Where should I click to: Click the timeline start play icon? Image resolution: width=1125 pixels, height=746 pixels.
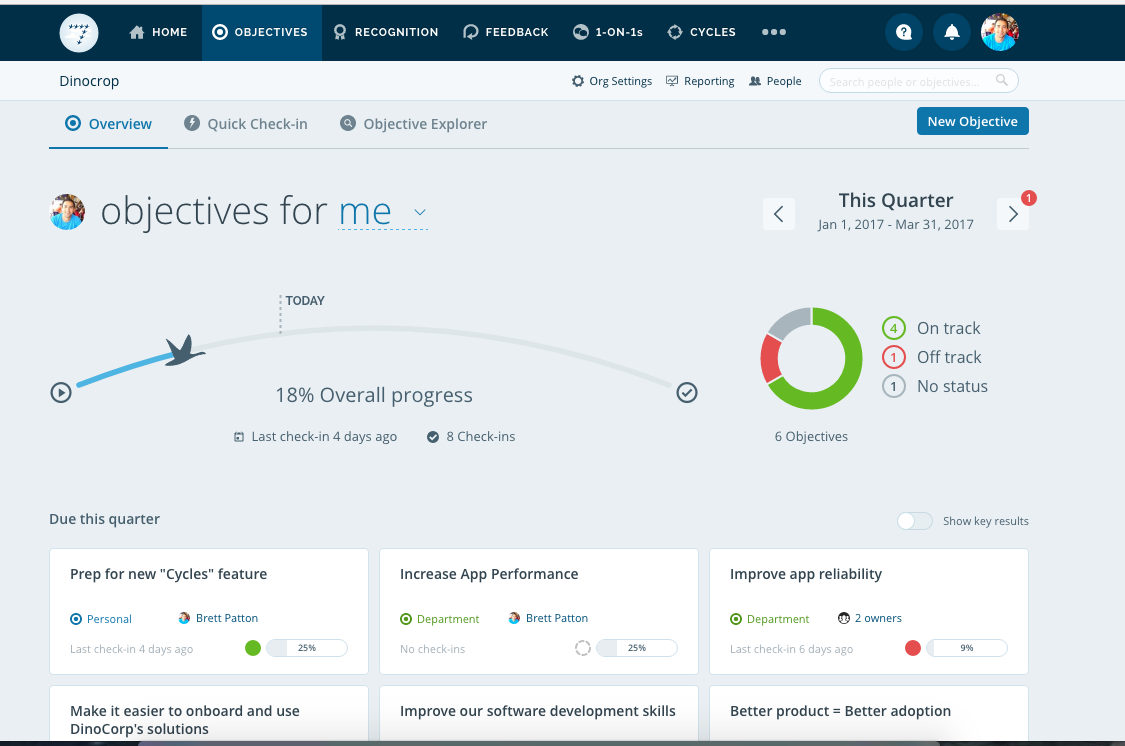pyautogui.click(x=61, y=393)
